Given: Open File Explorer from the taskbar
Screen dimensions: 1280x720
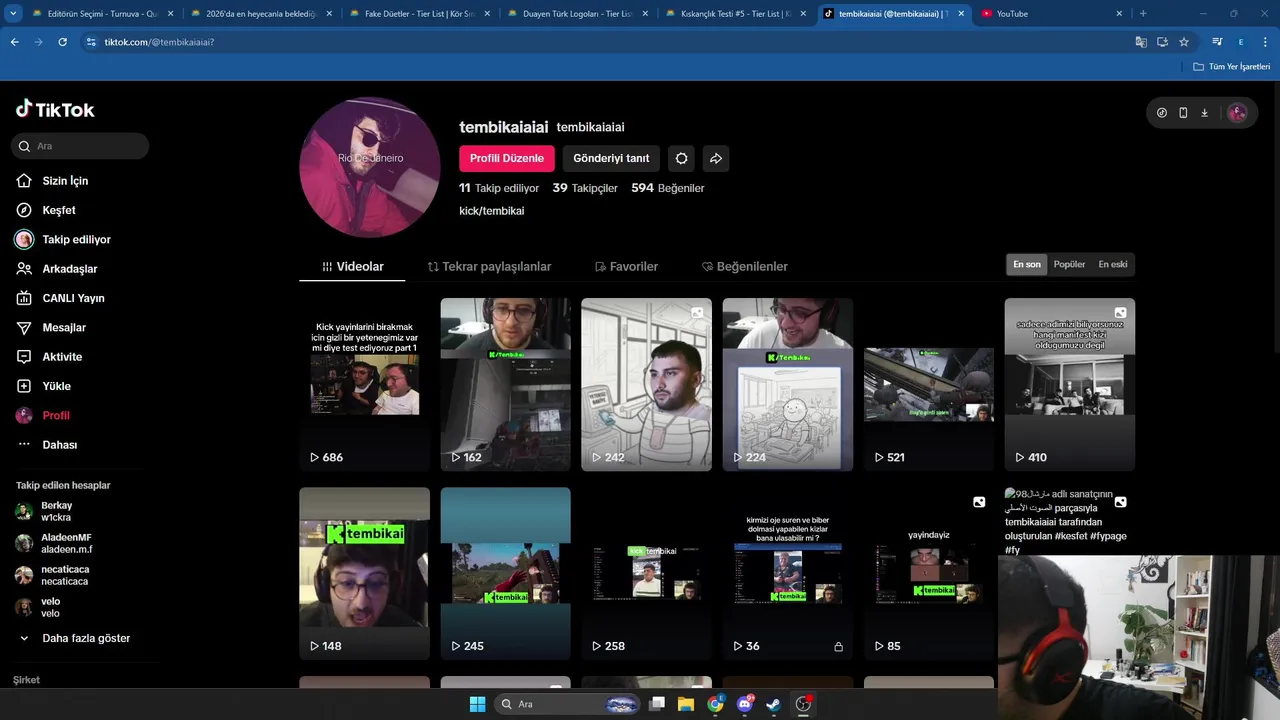Looking at the screenshot, I should click(686, 704).
